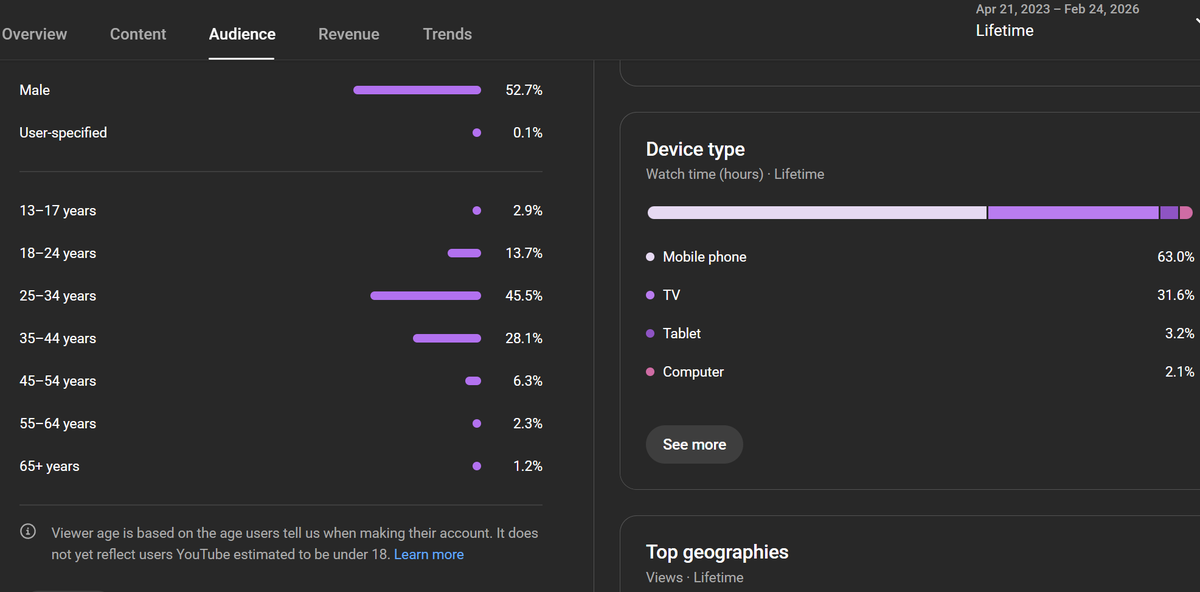This screenshot has height=592, width=1200.
Task: Click the See more button under Device type
Action: (694, 444)
